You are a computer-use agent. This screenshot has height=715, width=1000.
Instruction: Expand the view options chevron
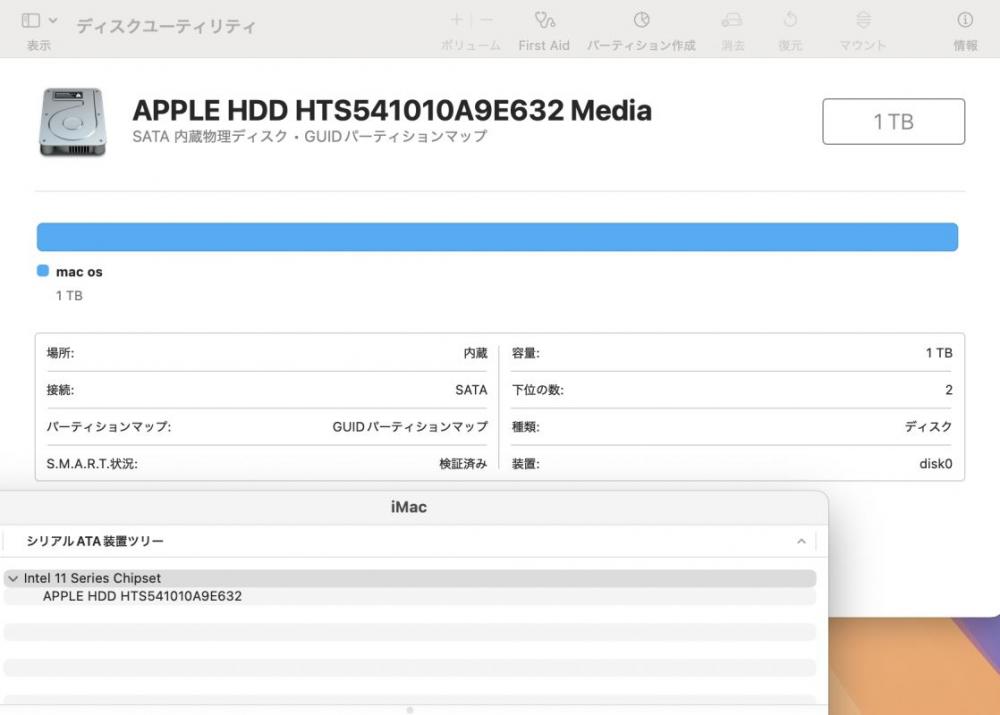54,20
